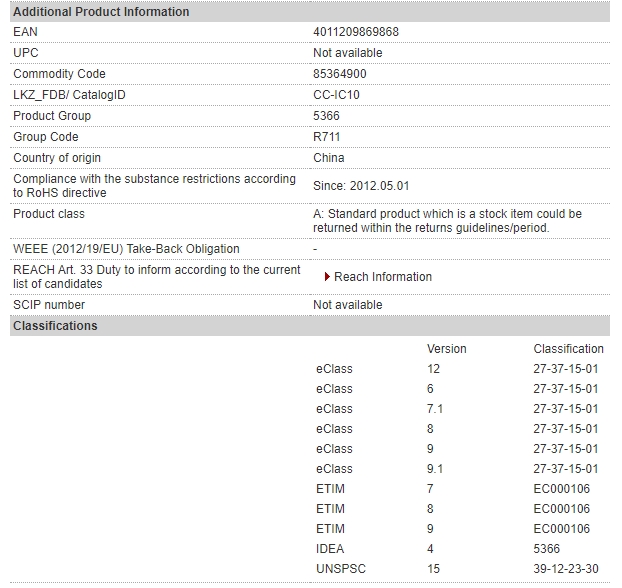Click the 'EAN' label

(x=25, y=32)
